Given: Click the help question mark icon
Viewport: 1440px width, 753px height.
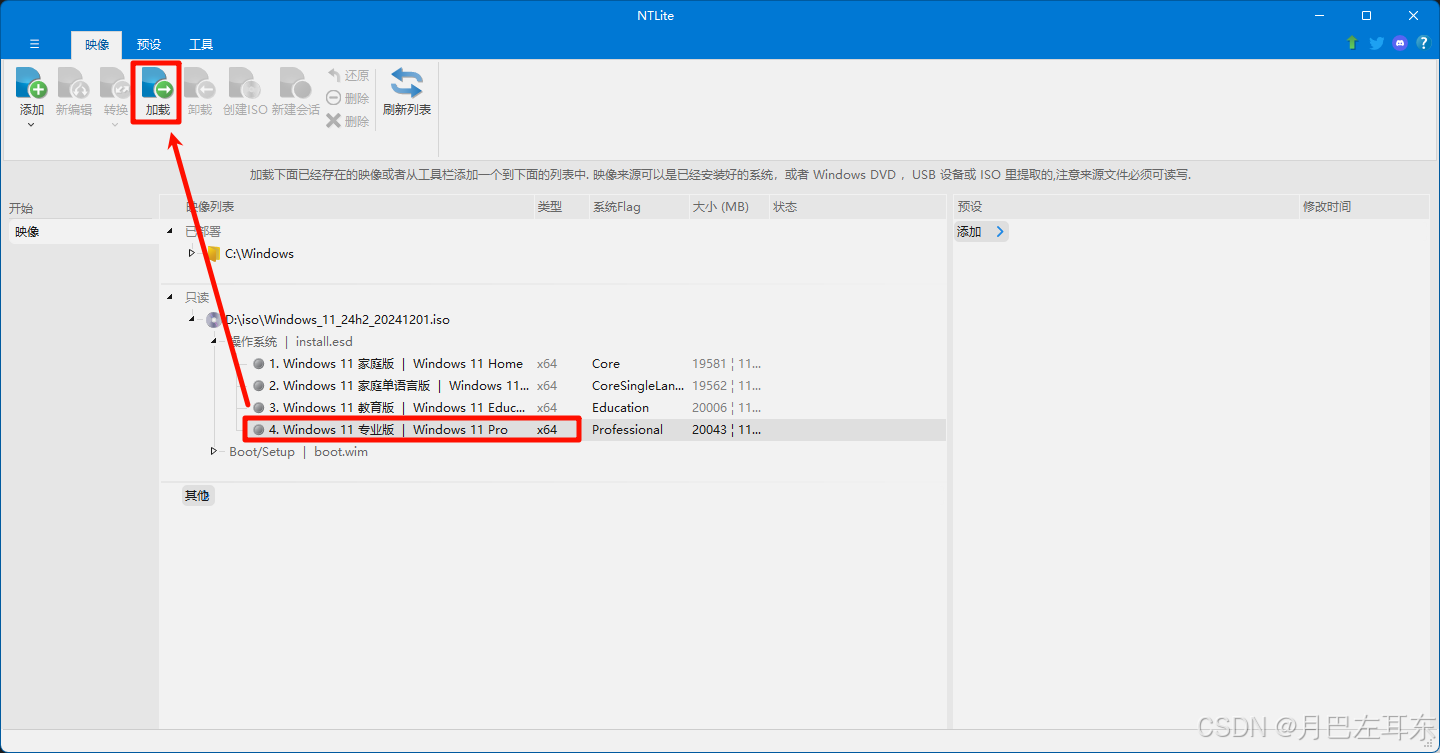Looking at the screenshot, I should pos(1422,43).
